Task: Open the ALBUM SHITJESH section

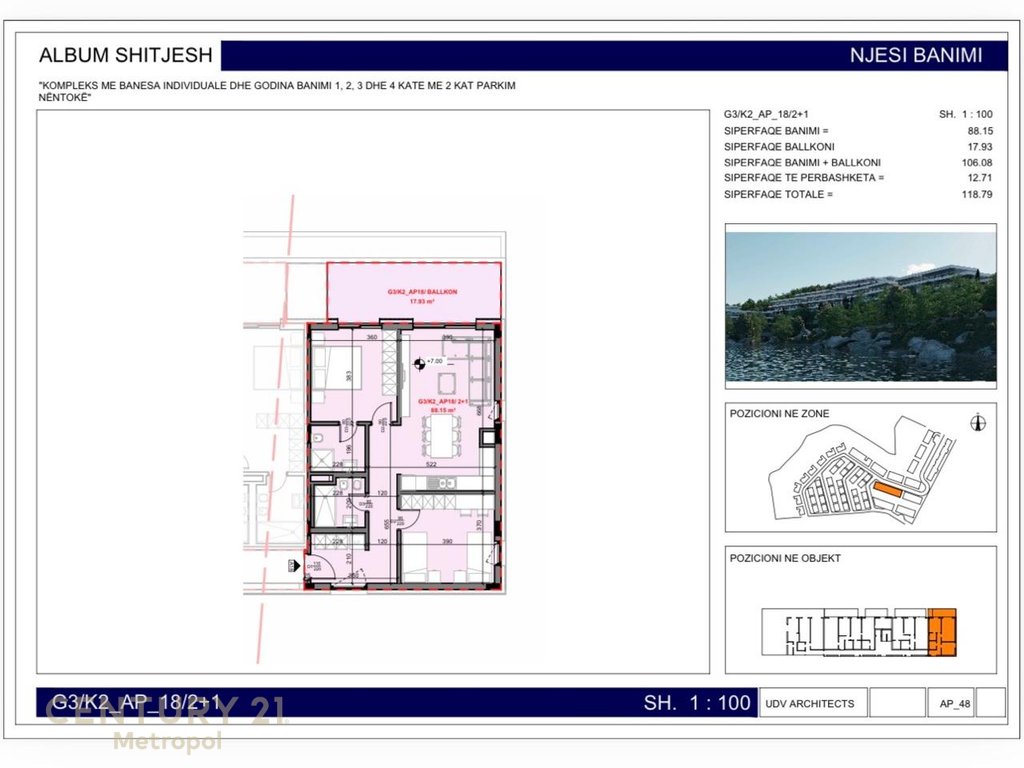Action: (125, 55)
